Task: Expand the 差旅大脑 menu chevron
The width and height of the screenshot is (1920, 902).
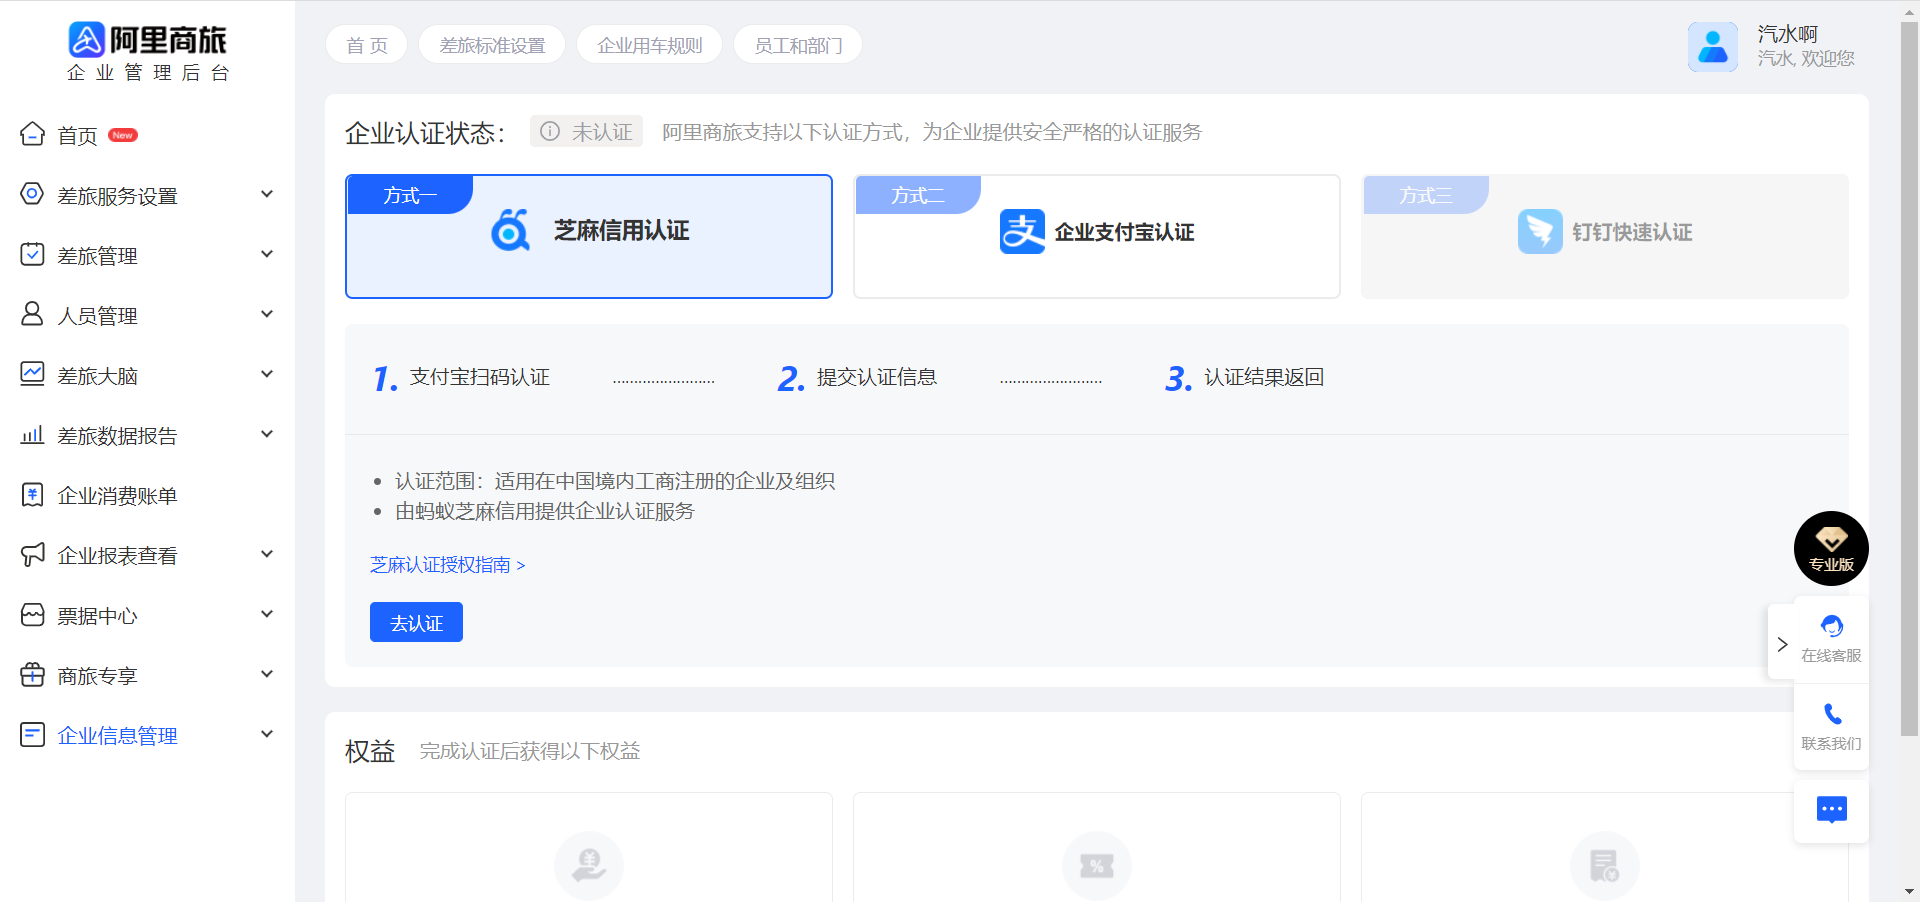Action: click(x=267, y=374)
